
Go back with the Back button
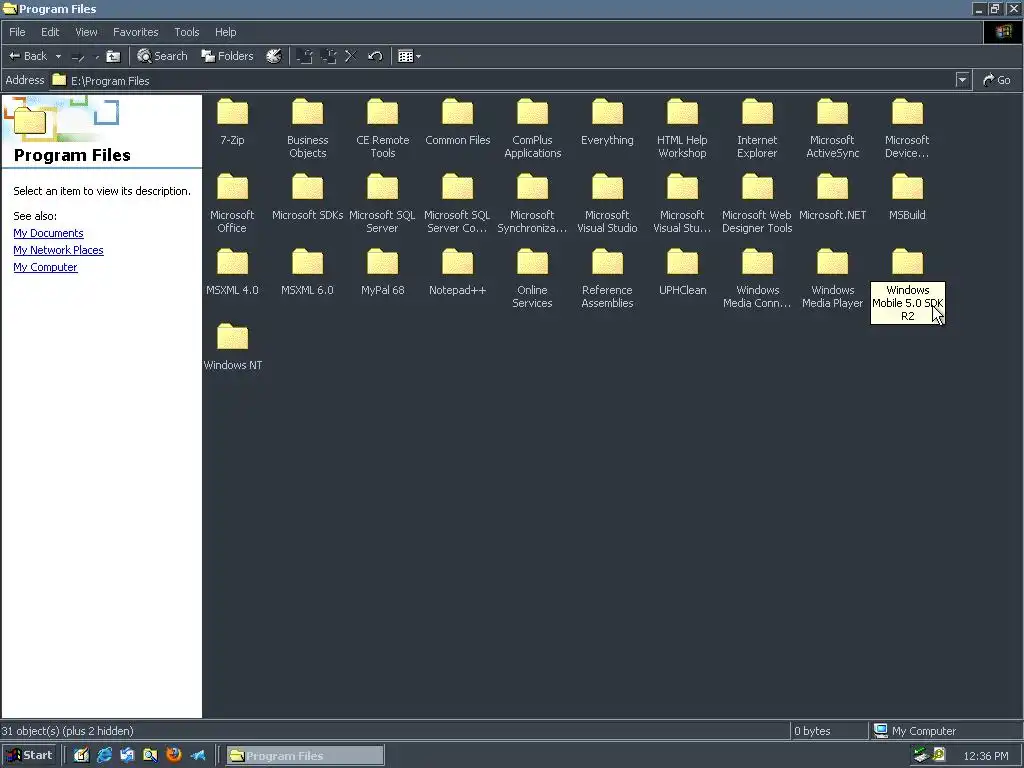pyautogui.click(x=28, y=56)
